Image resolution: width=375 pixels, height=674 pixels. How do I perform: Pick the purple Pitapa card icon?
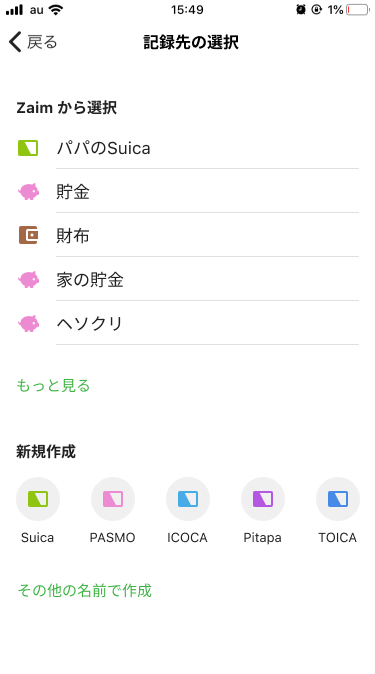(x=263, y=499)
